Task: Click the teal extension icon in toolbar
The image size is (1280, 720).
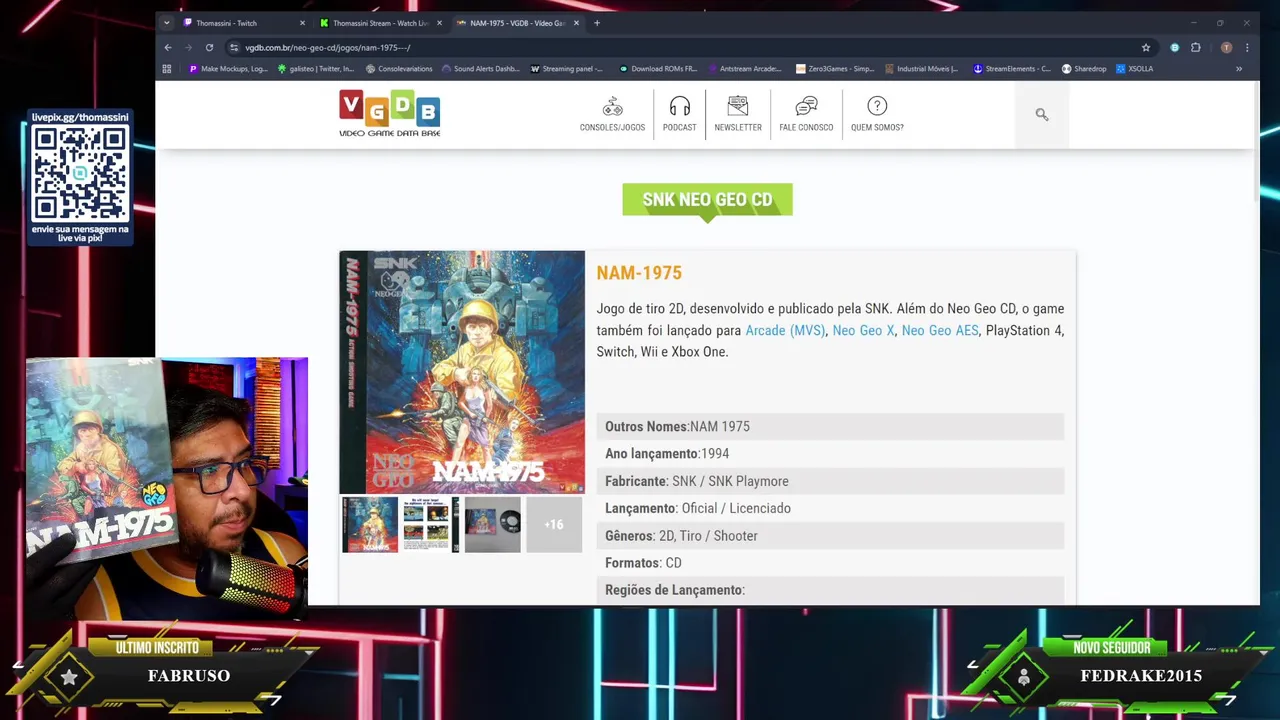Action: point(1175,47)
